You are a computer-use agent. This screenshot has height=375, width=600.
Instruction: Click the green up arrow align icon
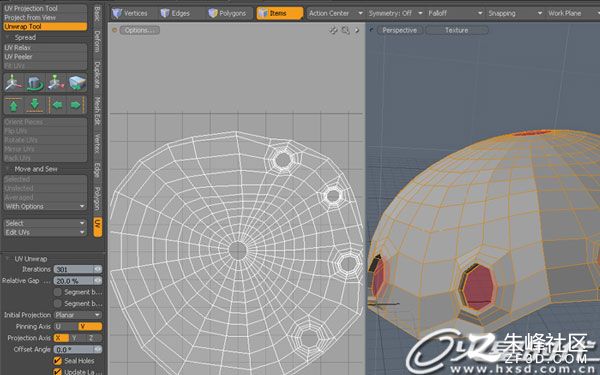[13, 105]
